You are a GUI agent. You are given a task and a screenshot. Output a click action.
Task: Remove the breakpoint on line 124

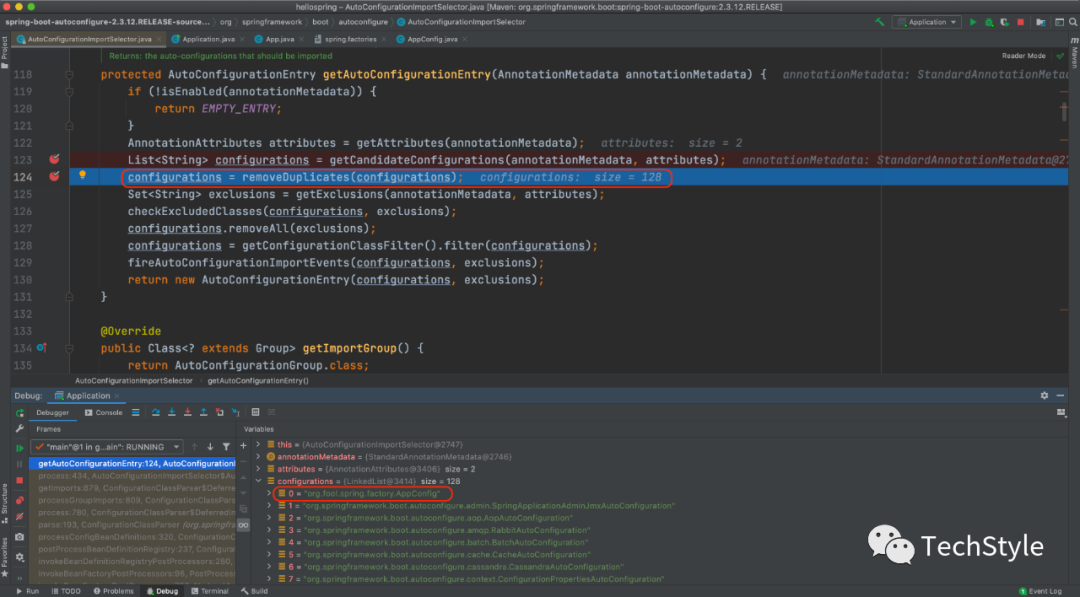[54, 177]
